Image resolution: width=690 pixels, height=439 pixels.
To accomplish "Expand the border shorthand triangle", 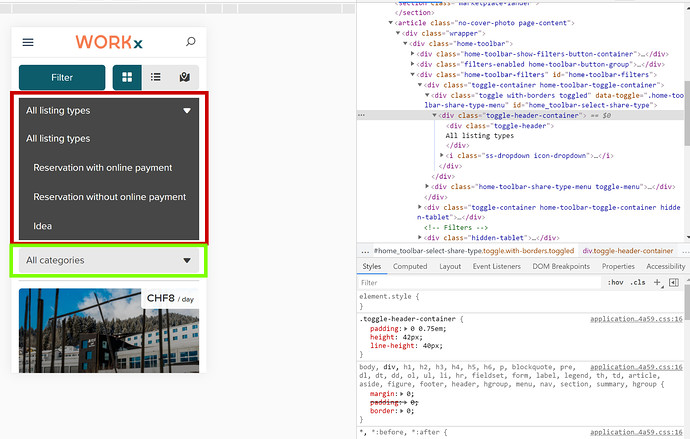I will coord(402,411).
